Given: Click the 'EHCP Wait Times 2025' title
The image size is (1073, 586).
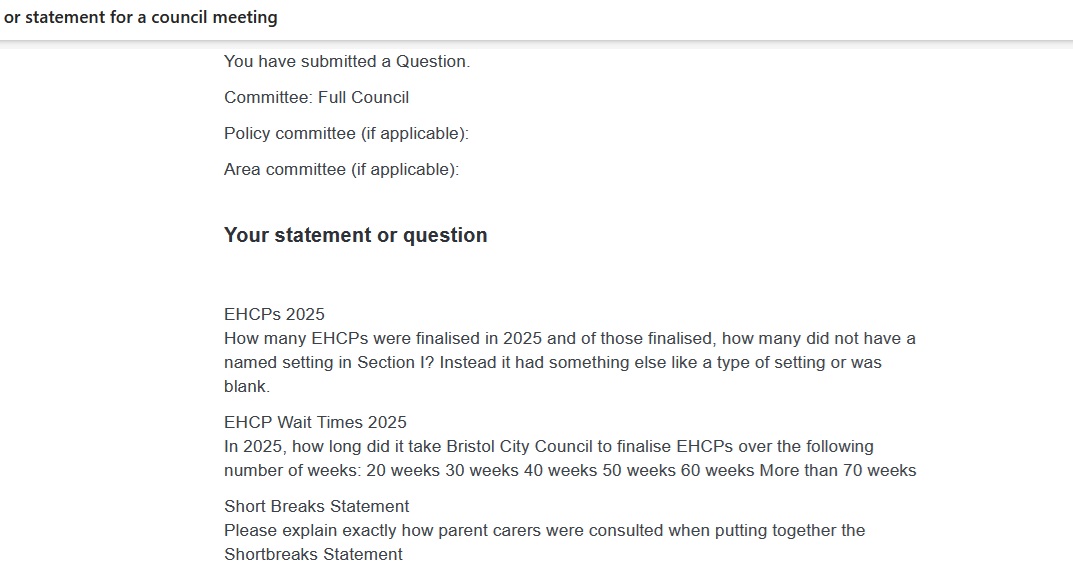Looking at the screenshot, I should (315, 422).
